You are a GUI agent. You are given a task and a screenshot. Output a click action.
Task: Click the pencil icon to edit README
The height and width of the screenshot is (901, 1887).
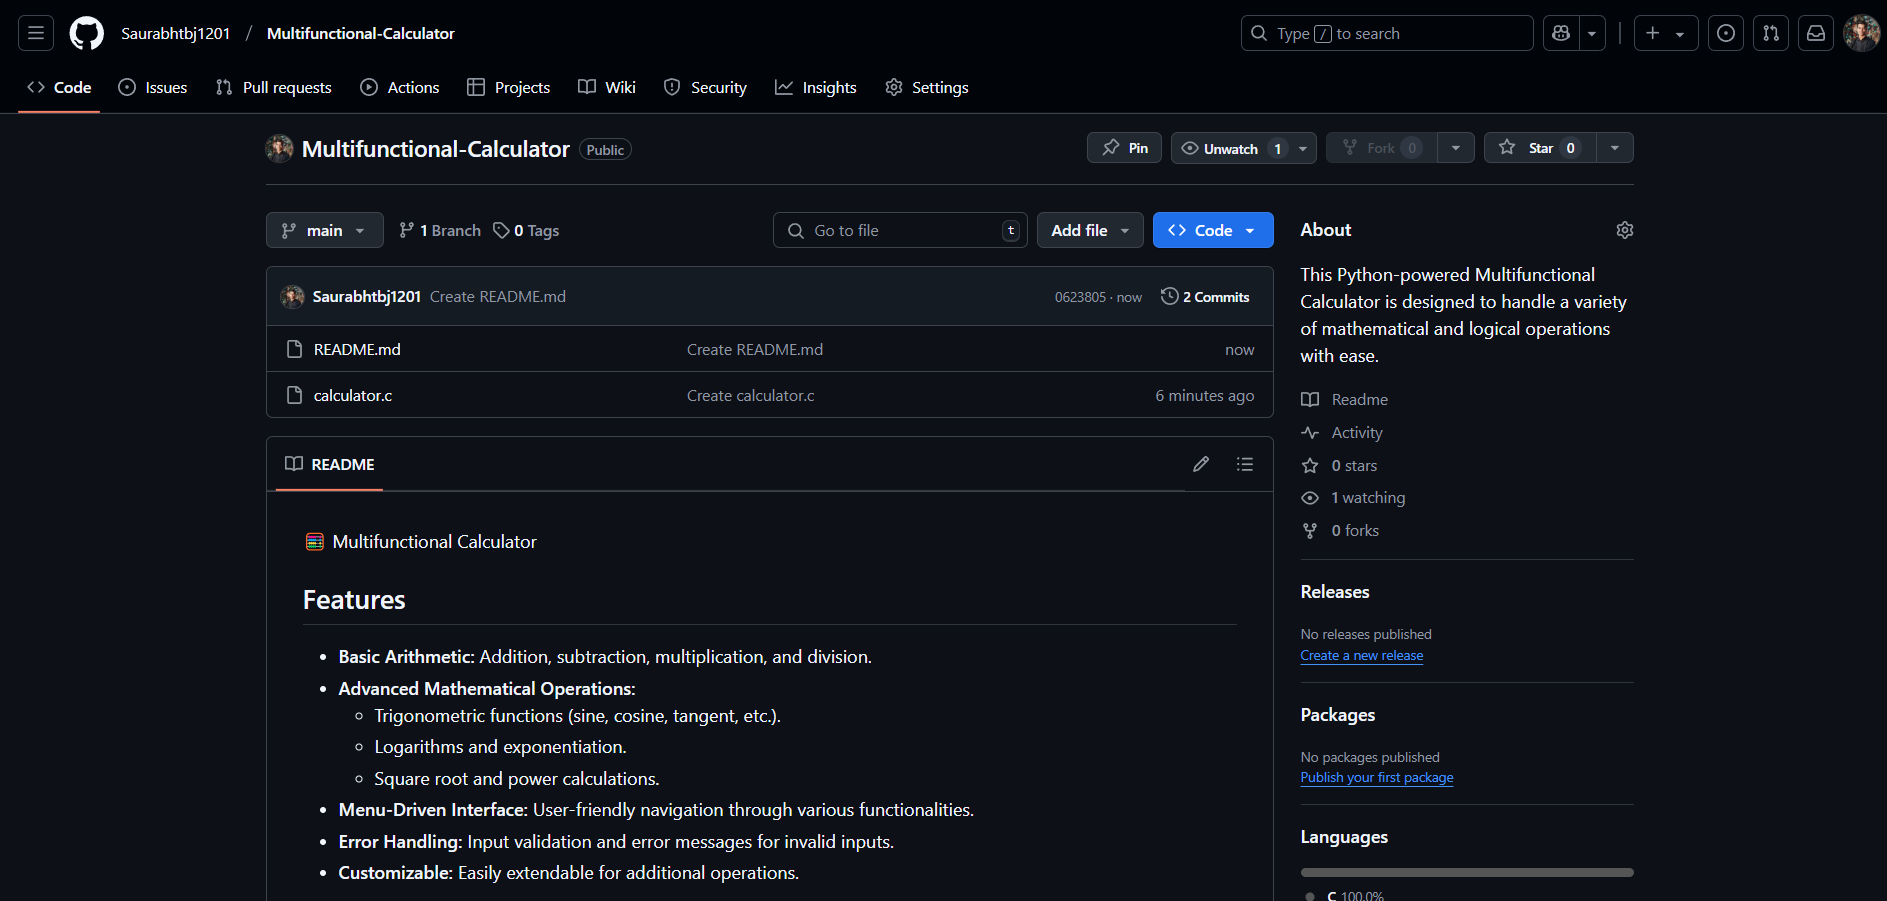click(1201, 464)
